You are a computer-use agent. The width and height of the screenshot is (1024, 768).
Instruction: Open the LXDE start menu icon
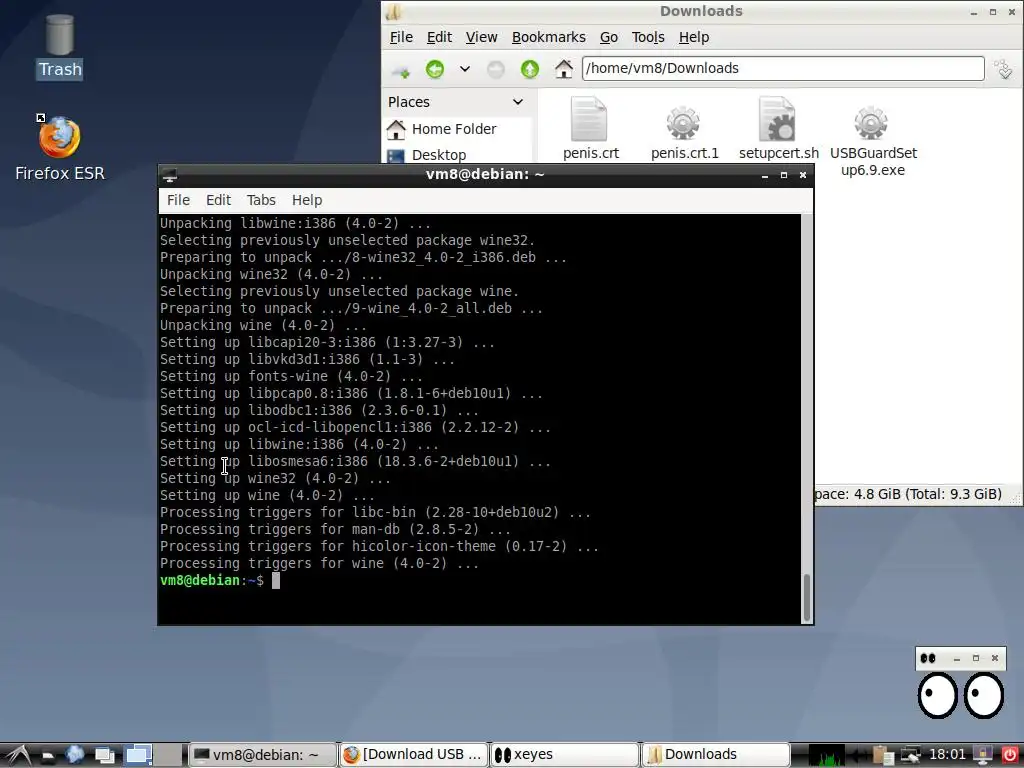(17, 755)
